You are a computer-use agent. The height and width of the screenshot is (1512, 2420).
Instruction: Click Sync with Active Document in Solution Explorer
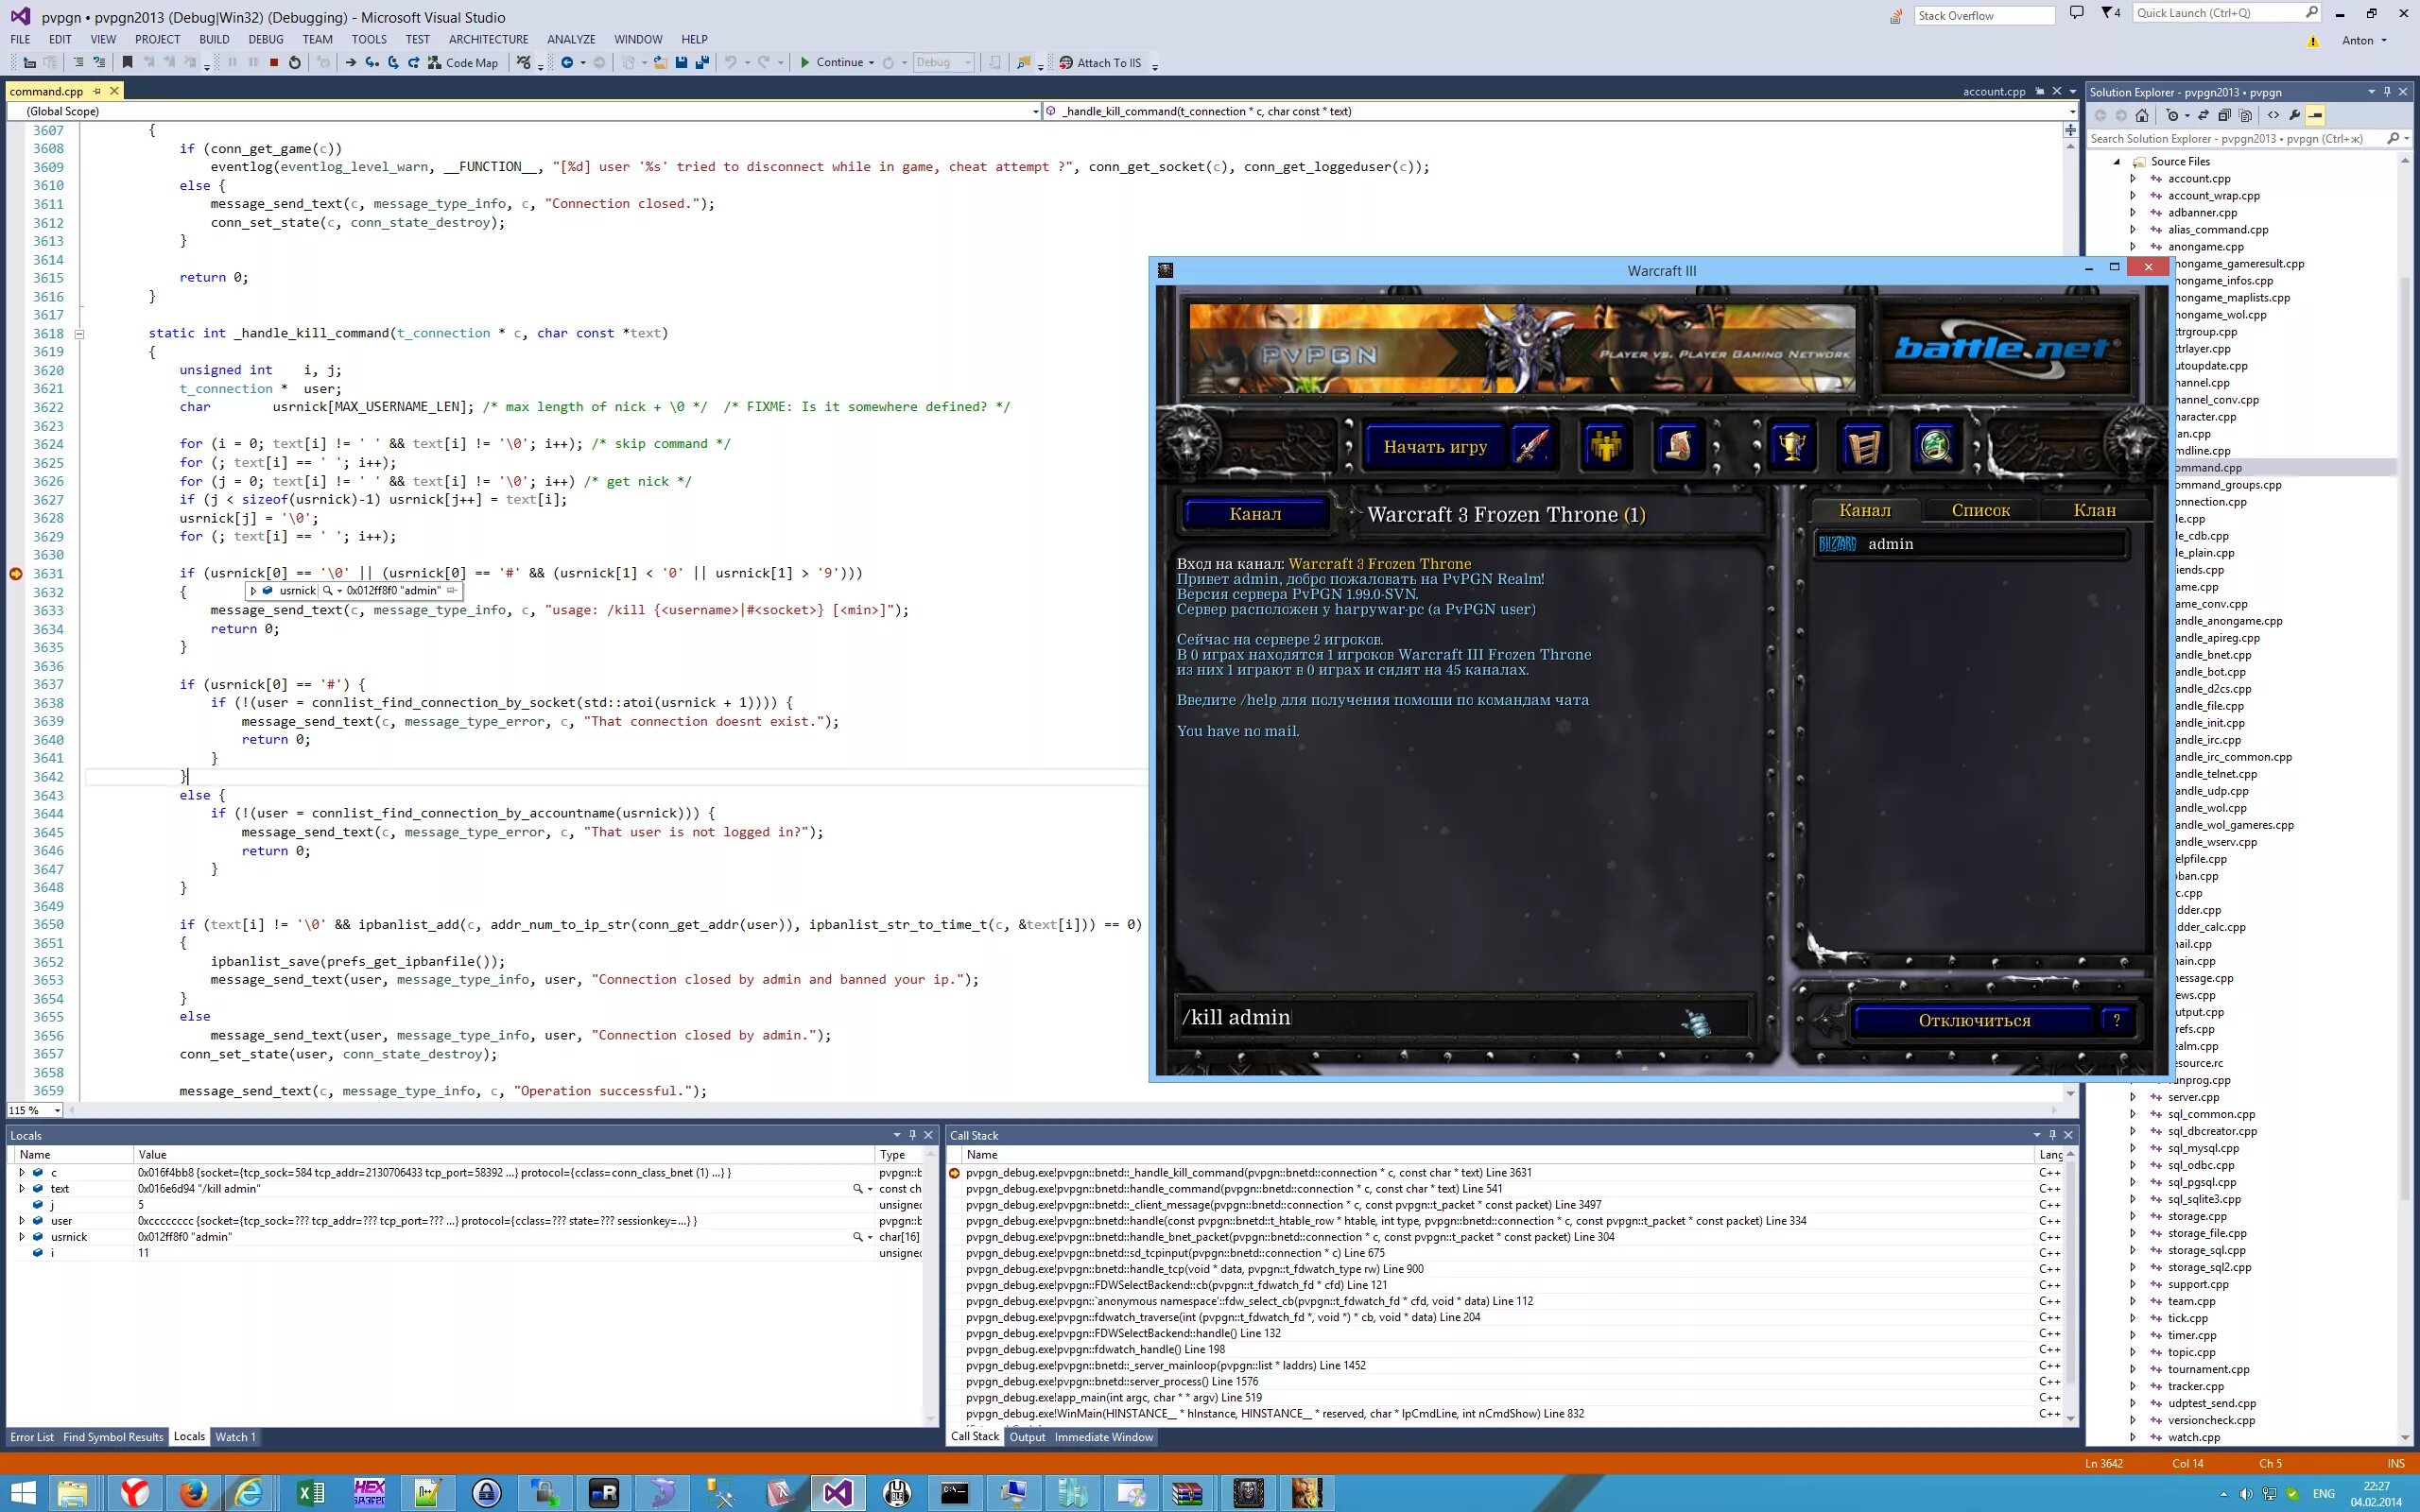[2203, 115]
